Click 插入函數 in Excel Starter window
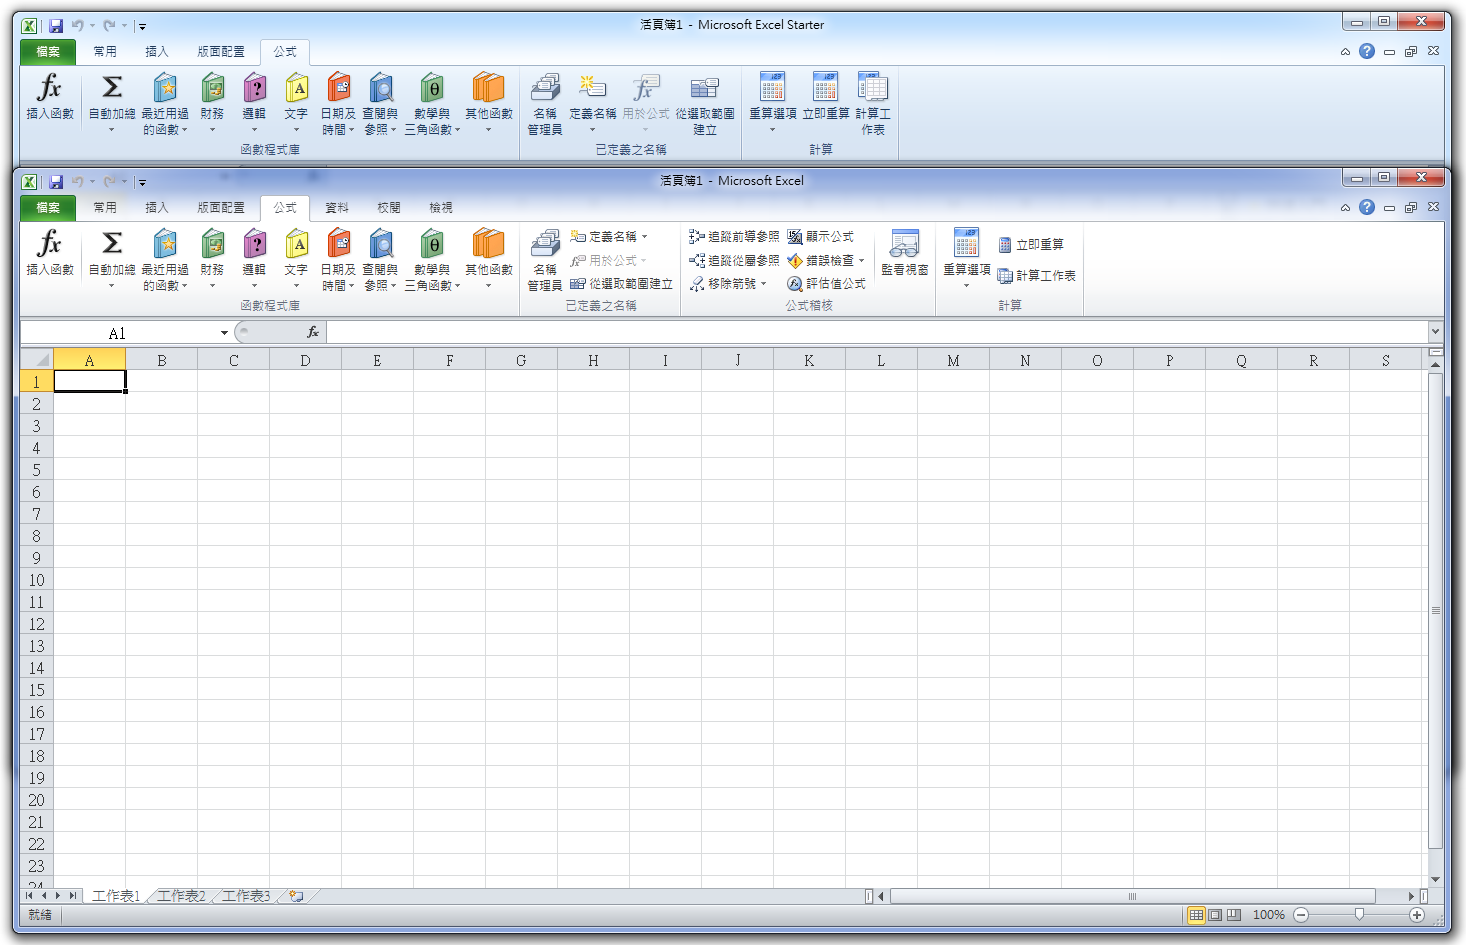 point(50,96)
